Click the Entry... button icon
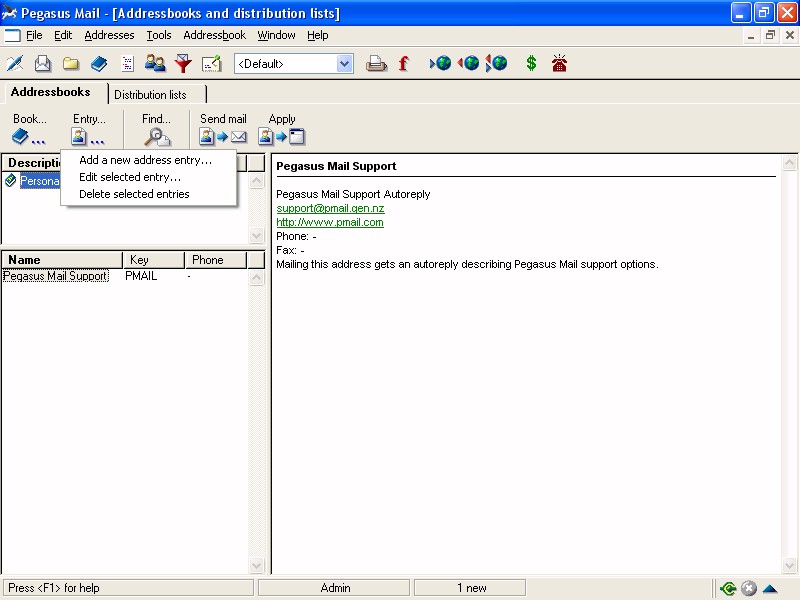Image resolution: width=800 pixels, height=600 pixels. pyautogui.click(x=88, y=137)
